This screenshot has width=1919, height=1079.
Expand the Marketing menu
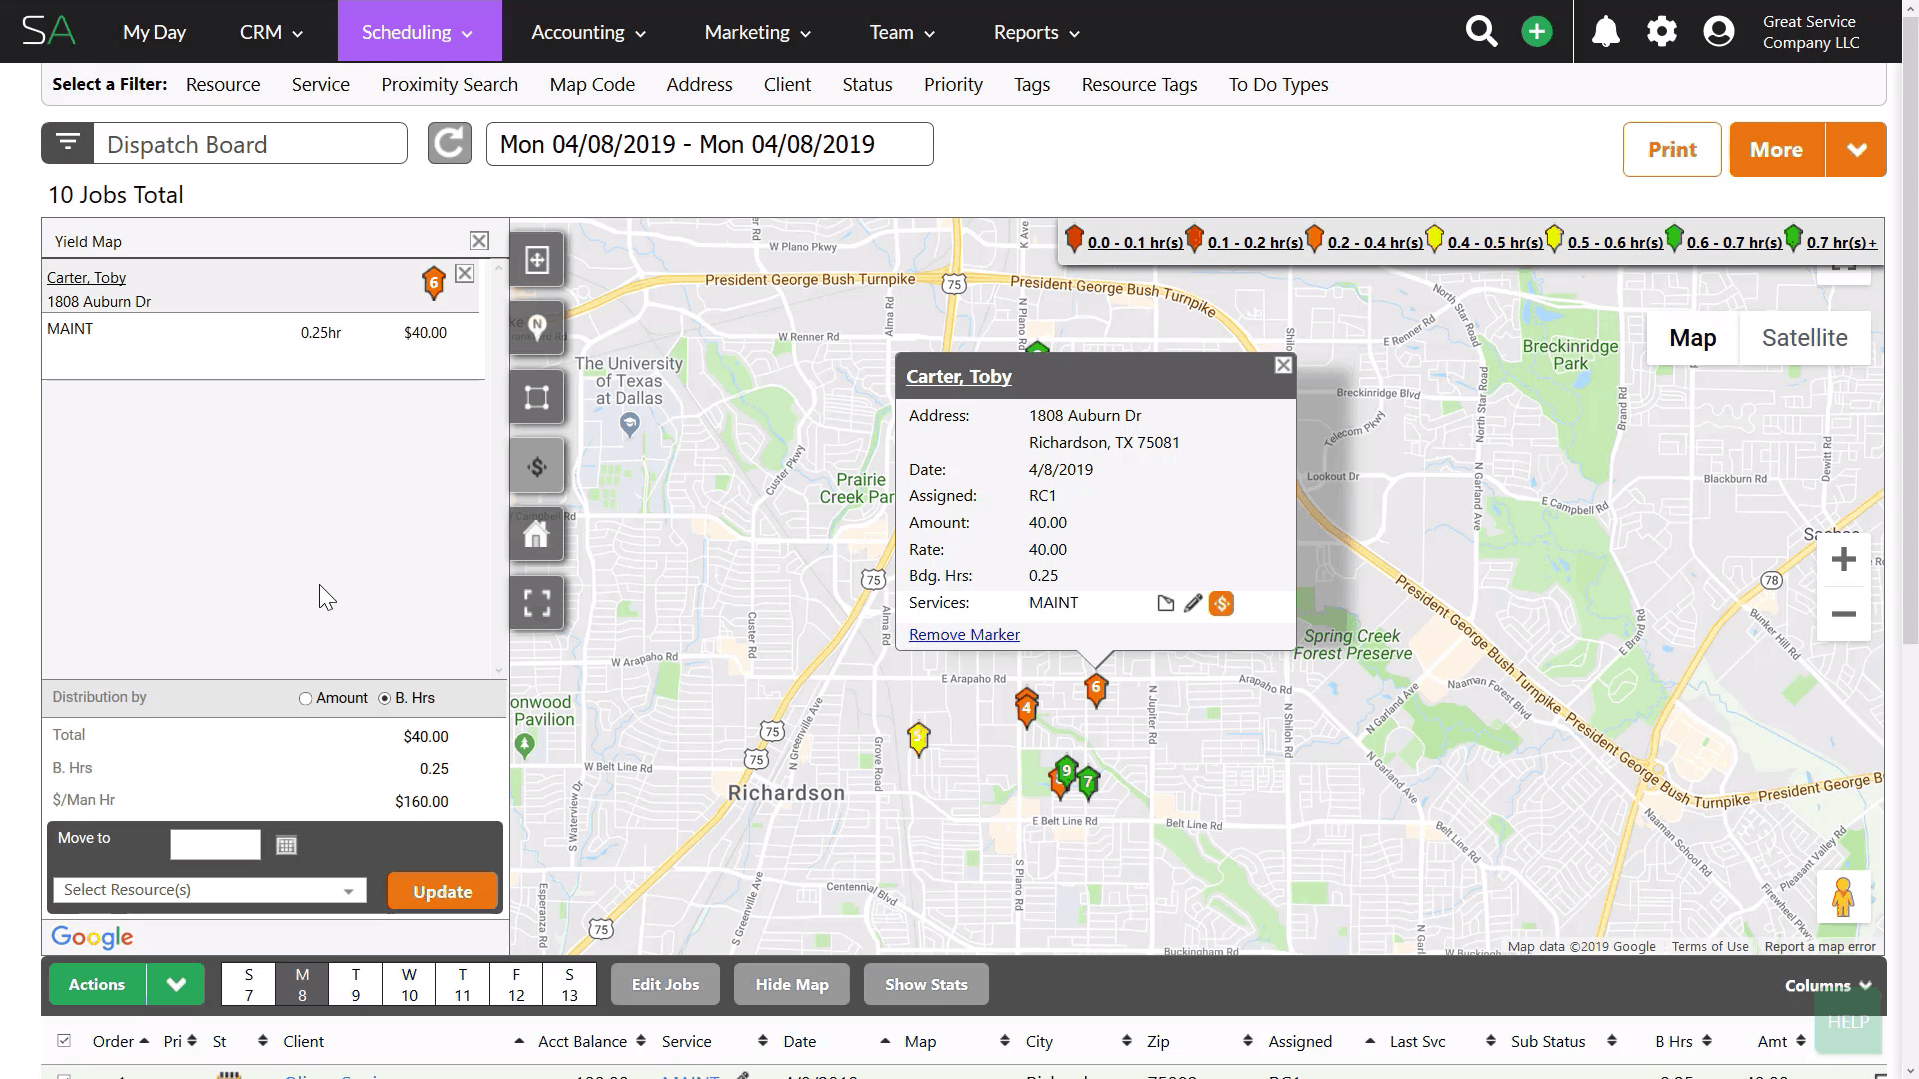click(757, 32)
